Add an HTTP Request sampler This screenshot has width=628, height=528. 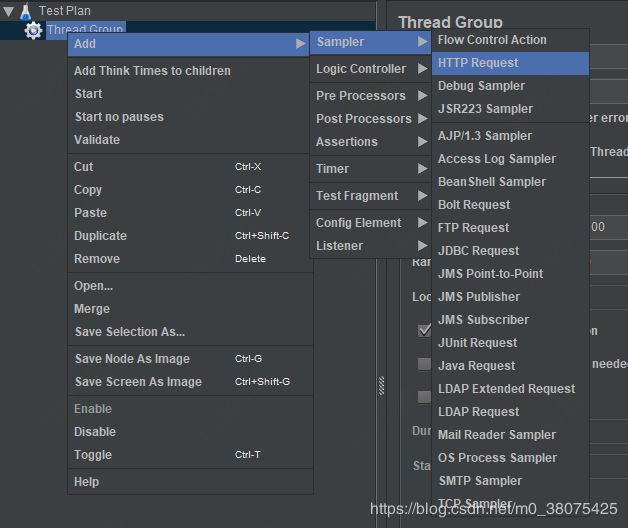tap(510, 63)
